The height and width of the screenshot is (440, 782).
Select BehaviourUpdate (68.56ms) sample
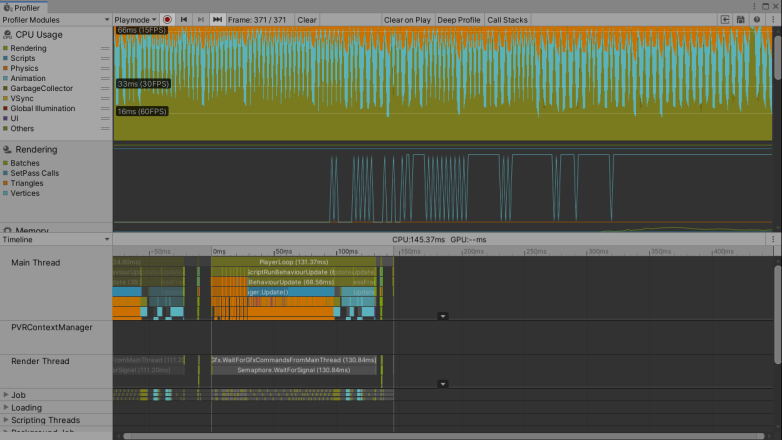(x=291, y=282)
